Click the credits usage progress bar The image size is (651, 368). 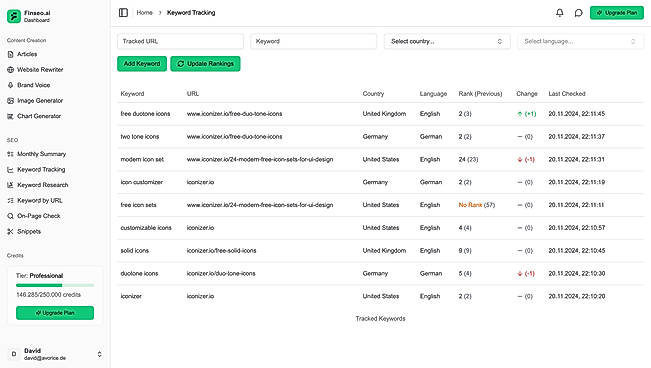point(55,285)
